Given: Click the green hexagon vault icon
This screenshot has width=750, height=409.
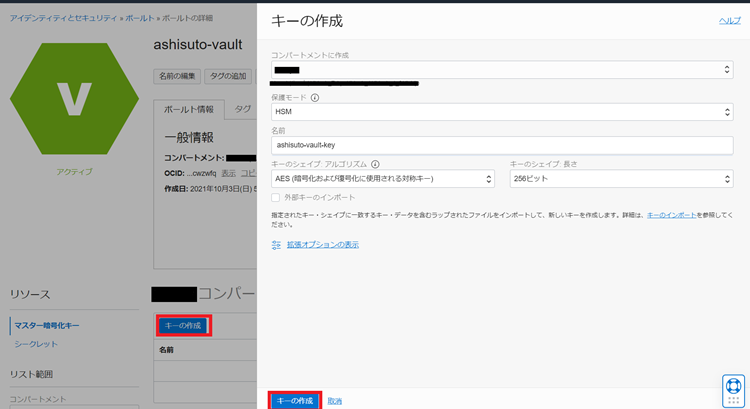Looking at the screenshot, I should click(74, 97).
